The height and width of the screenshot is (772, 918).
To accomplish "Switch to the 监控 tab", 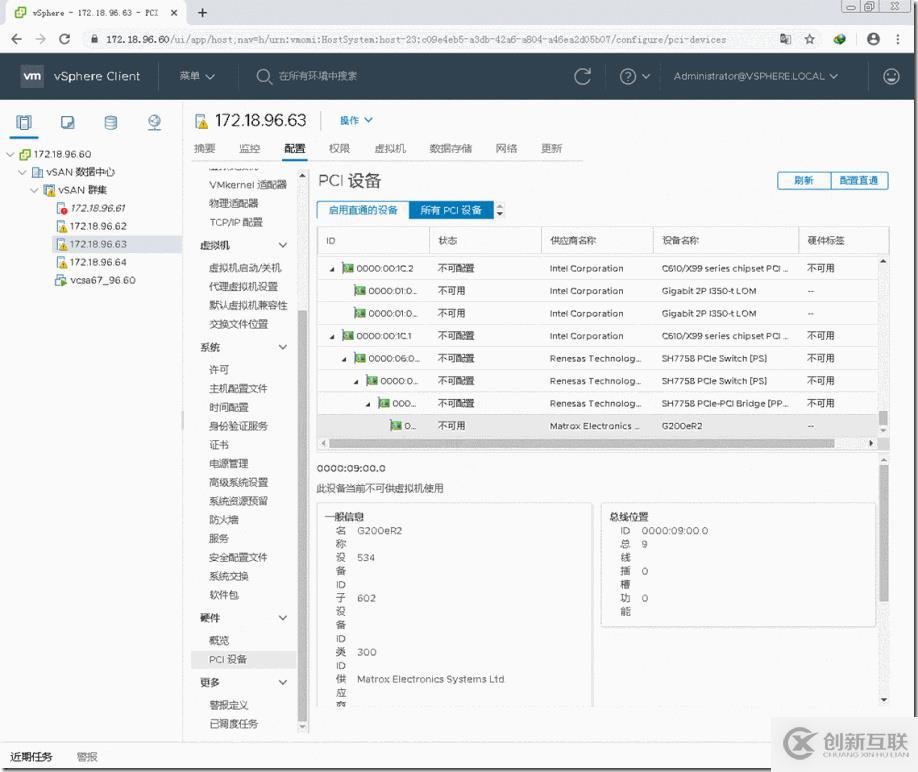I will click(249, 148).
